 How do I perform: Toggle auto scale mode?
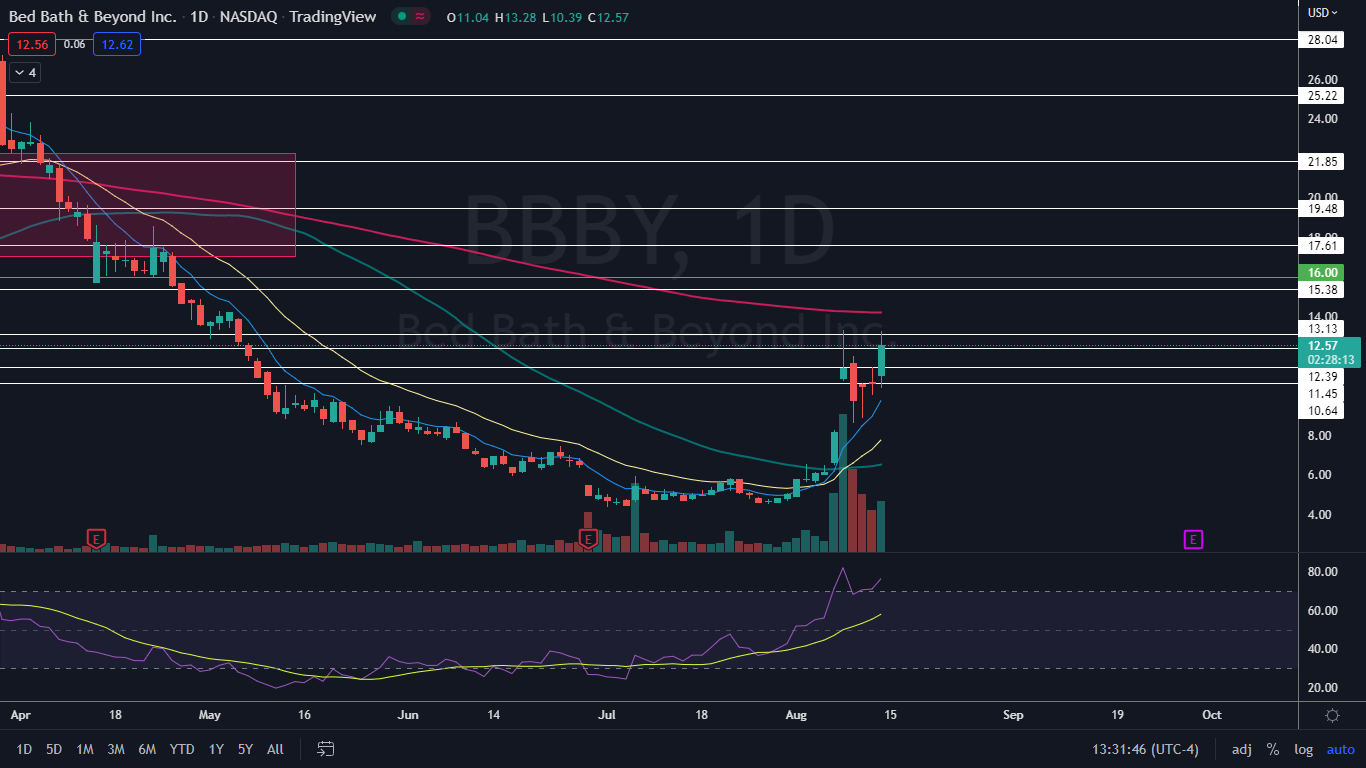[x=1341, y=749]
